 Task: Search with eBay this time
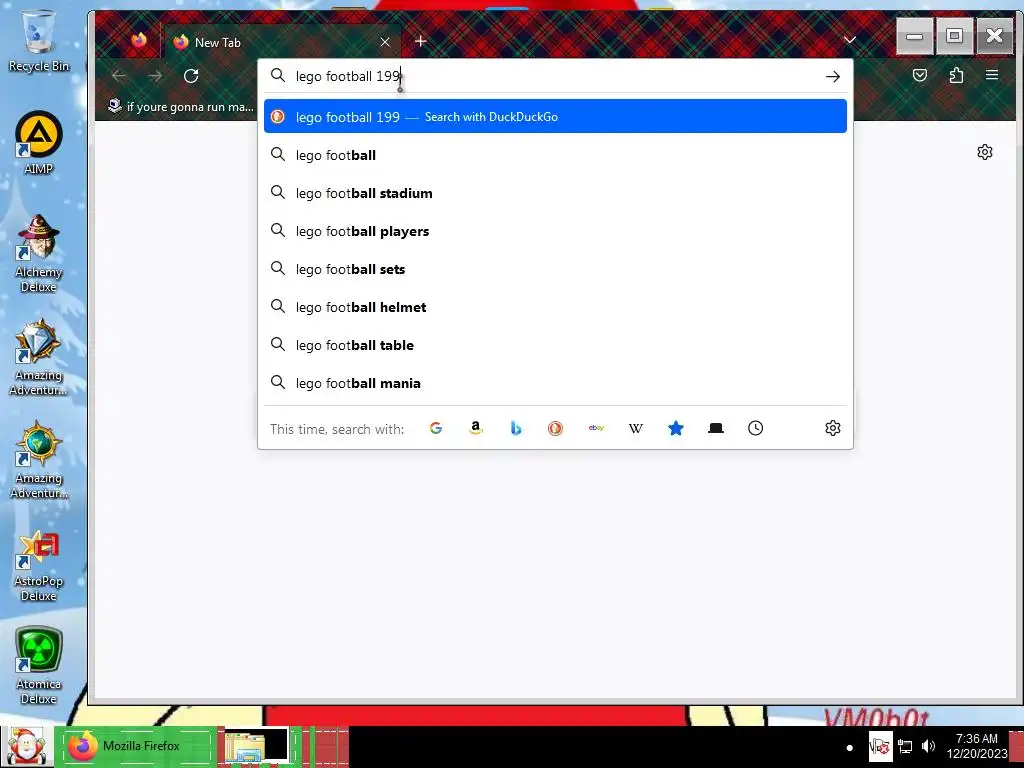596,428
